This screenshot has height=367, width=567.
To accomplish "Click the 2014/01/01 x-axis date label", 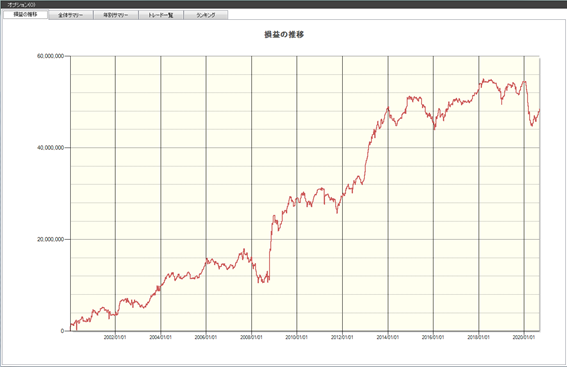I will (388, 337).
